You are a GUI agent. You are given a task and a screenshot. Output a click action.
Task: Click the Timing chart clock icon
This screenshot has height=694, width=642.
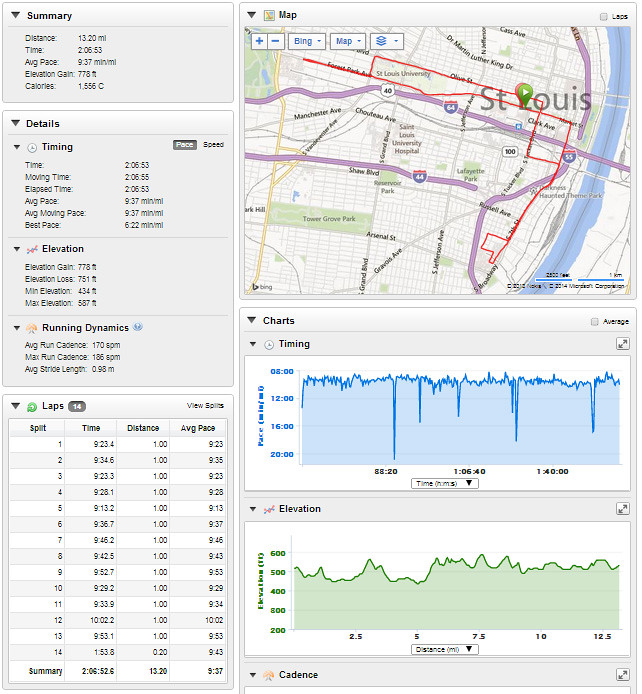269,345
